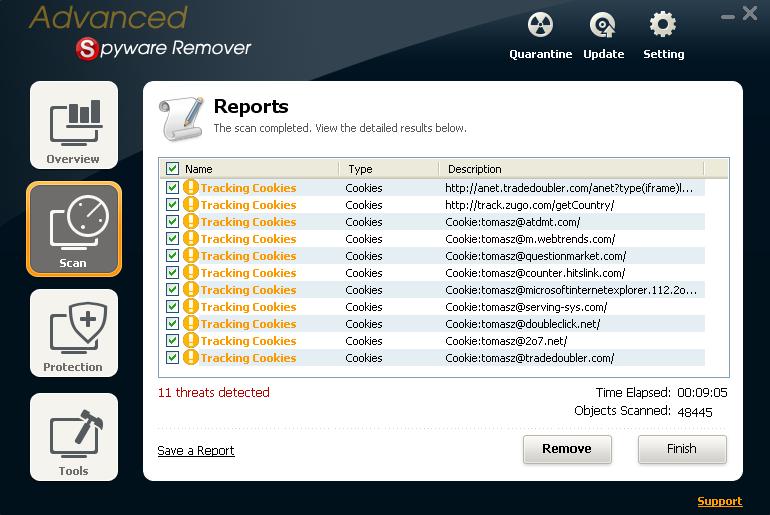The image size is (770, 515).
Task: Click the Remove button
Action: (567, 449)
